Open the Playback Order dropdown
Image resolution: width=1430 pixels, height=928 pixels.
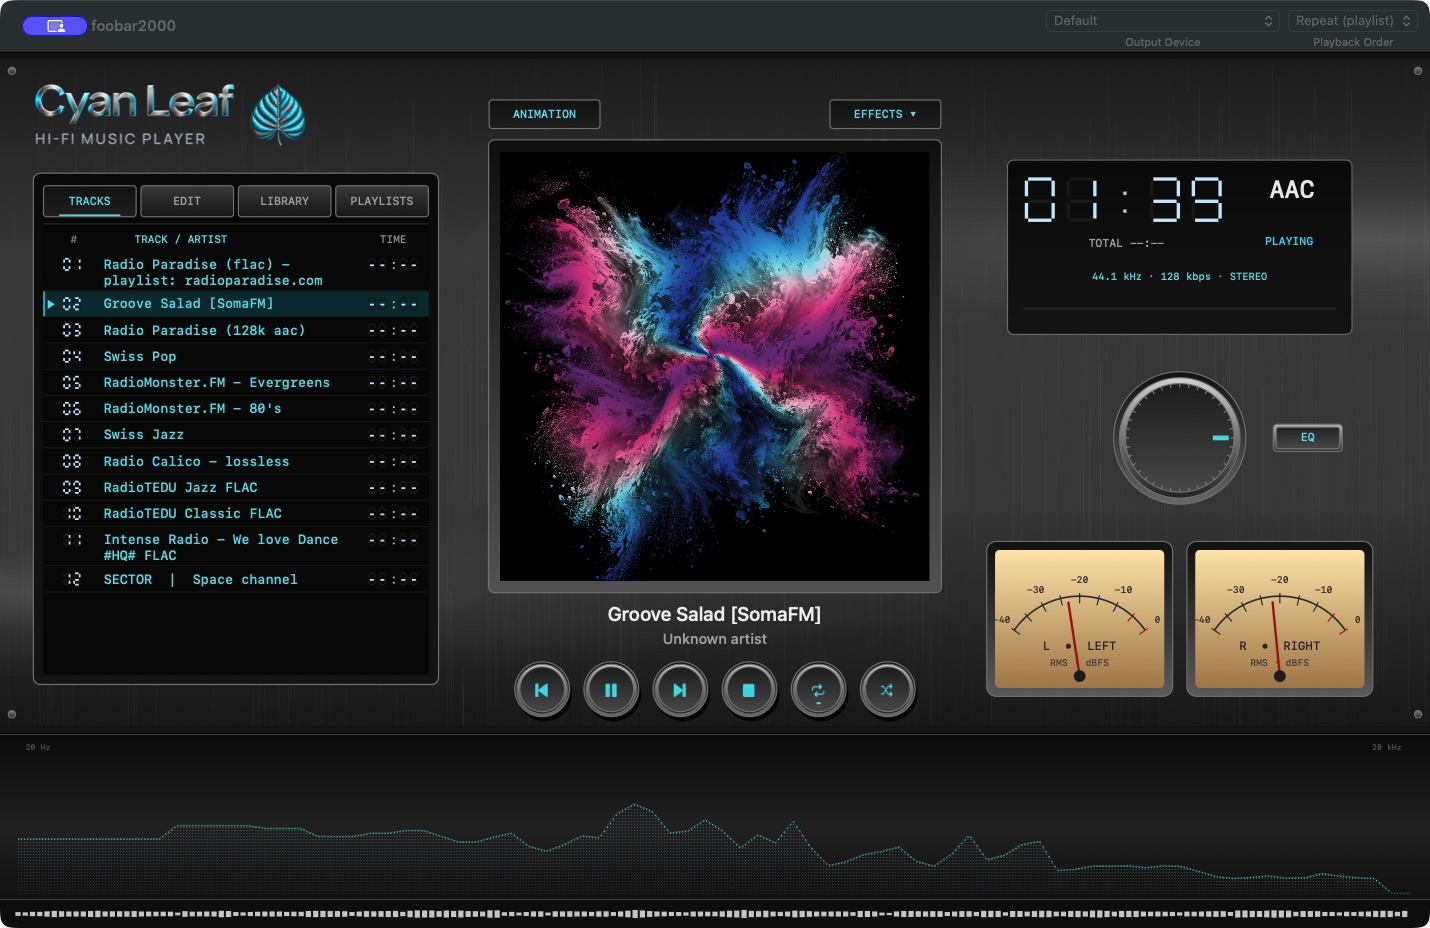coord(1352,21)
